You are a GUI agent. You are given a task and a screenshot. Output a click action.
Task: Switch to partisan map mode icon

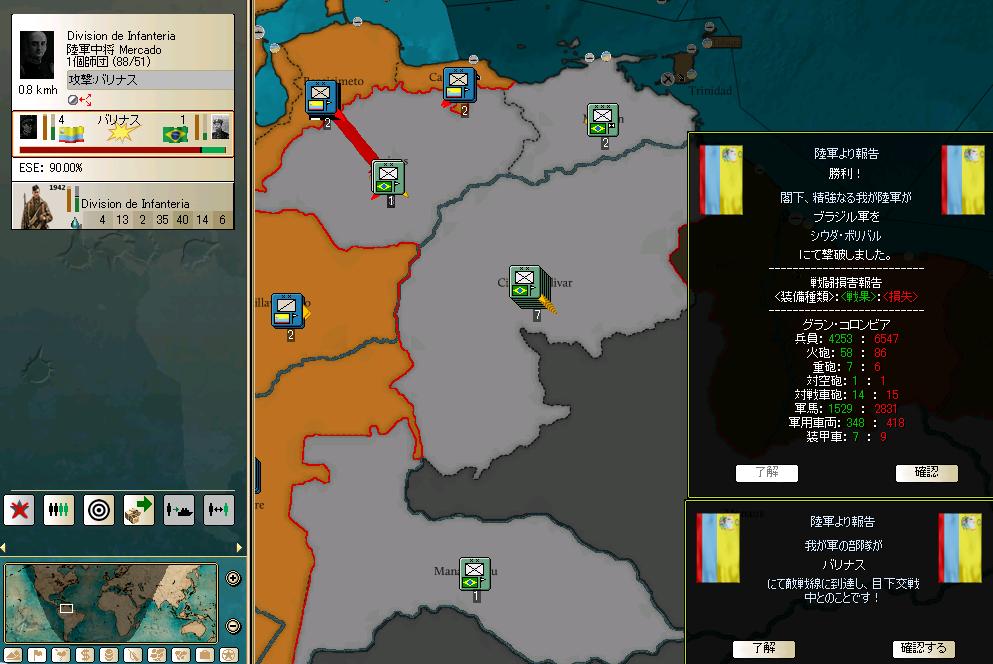tap(134, 655)
